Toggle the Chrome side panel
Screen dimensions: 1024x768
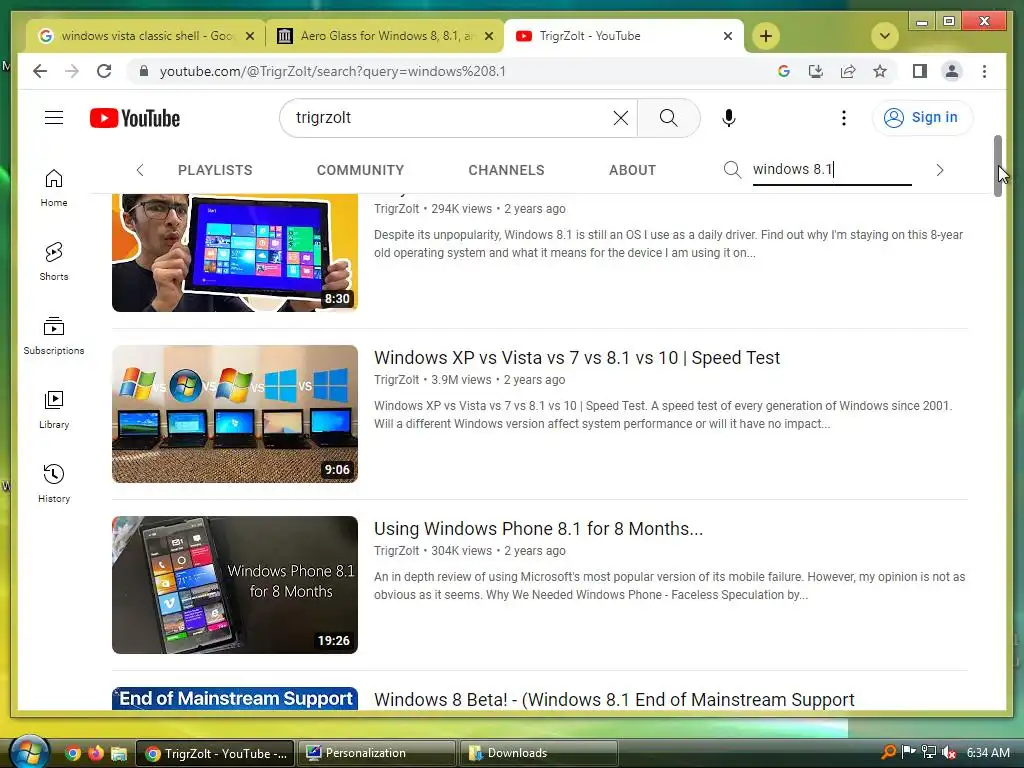(920, 71)
